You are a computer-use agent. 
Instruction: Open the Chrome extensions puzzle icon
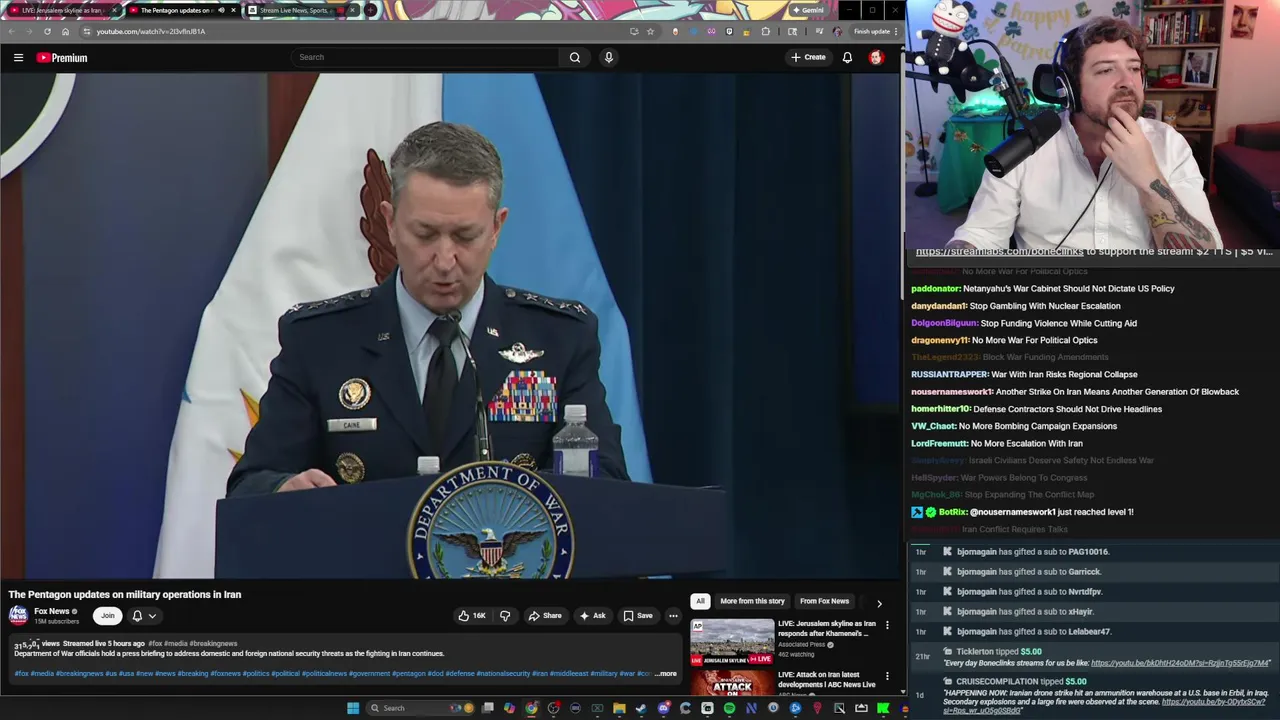coord(766,31)
